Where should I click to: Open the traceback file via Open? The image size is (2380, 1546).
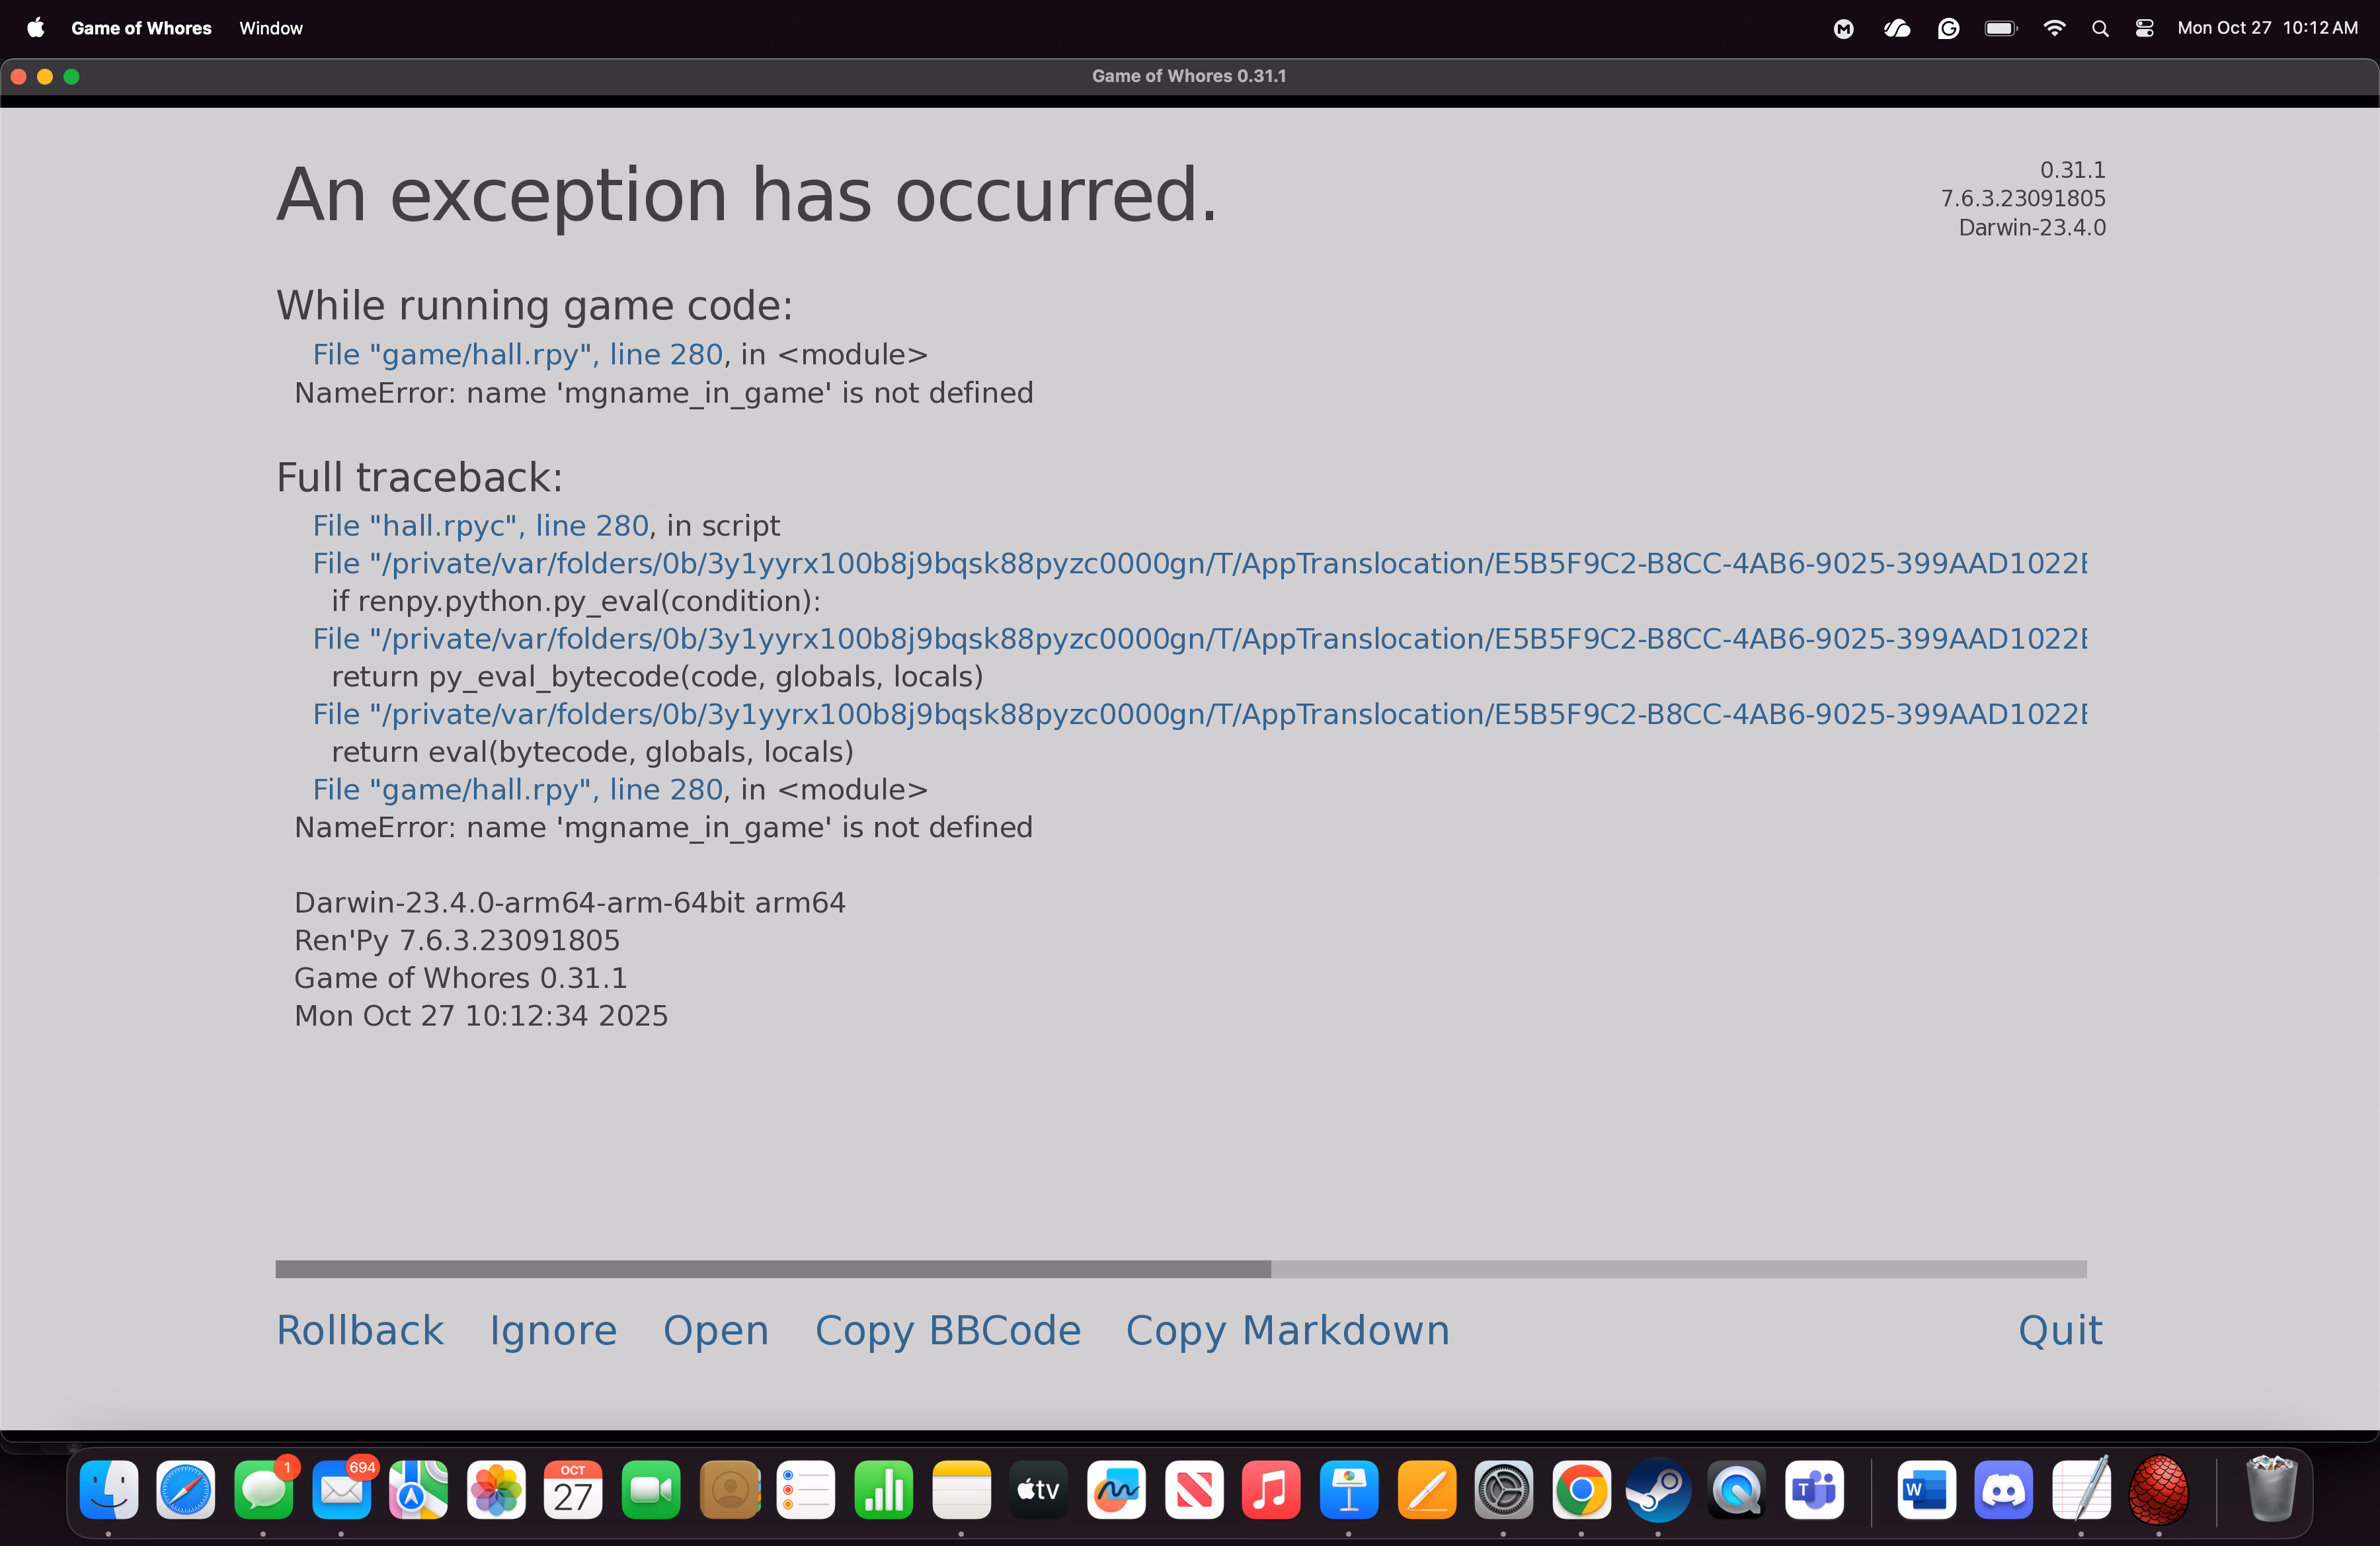[x=715, y=1330]
